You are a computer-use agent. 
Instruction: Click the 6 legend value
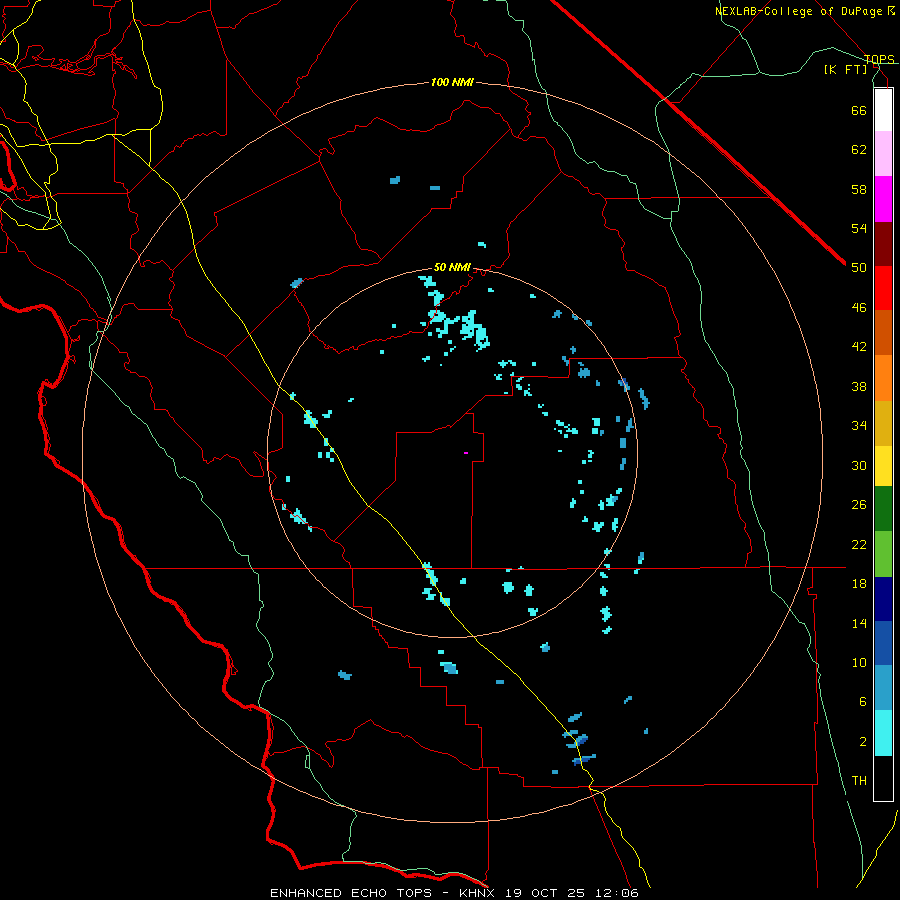tap(863, 702)
